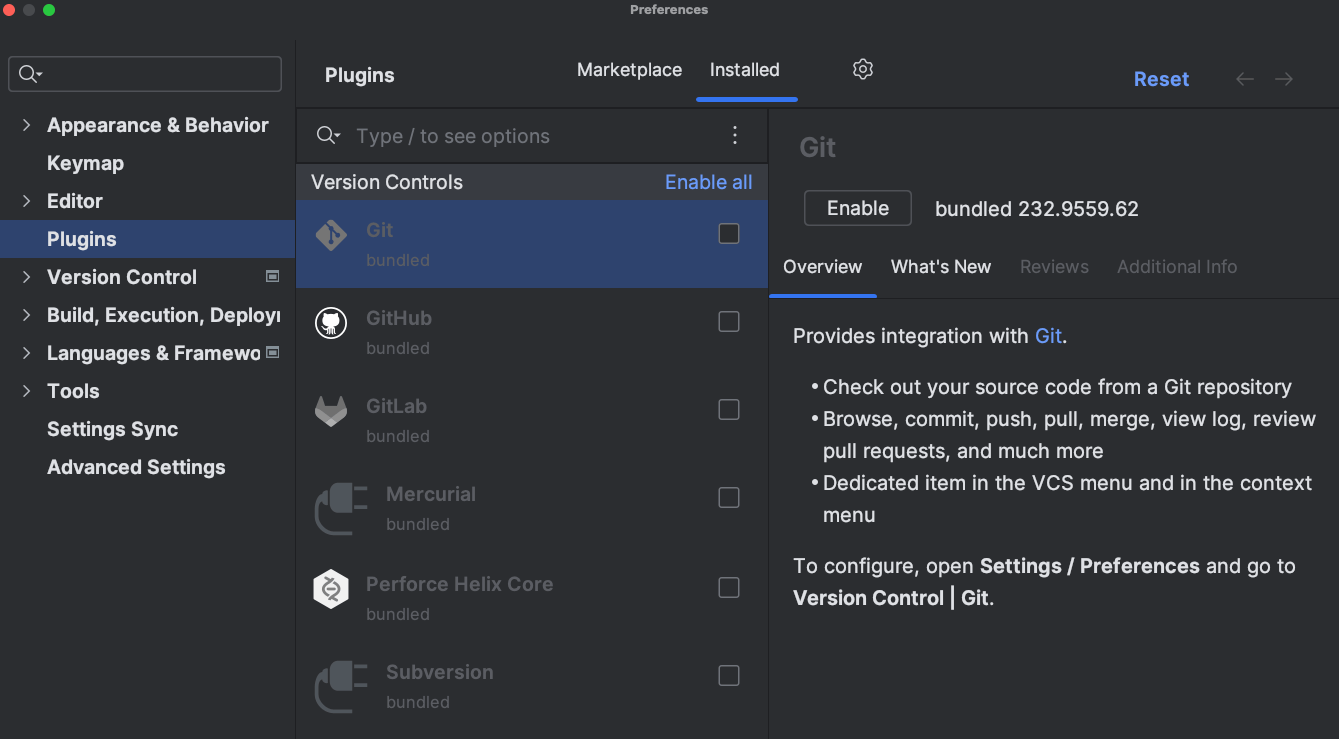Enable the GitHub plugin checkbox
This screenshot has height=739, width=1339.
728,321
